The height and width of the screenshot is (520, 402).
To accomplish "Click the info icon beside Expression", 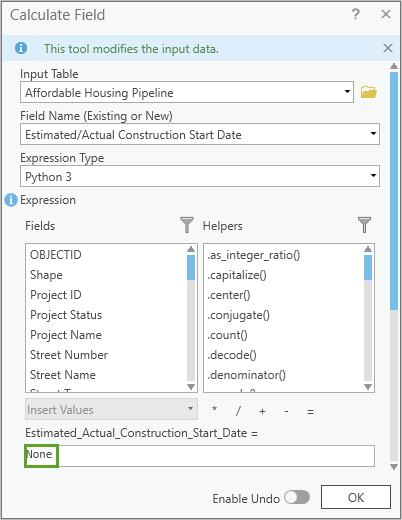I will [11, 200].
